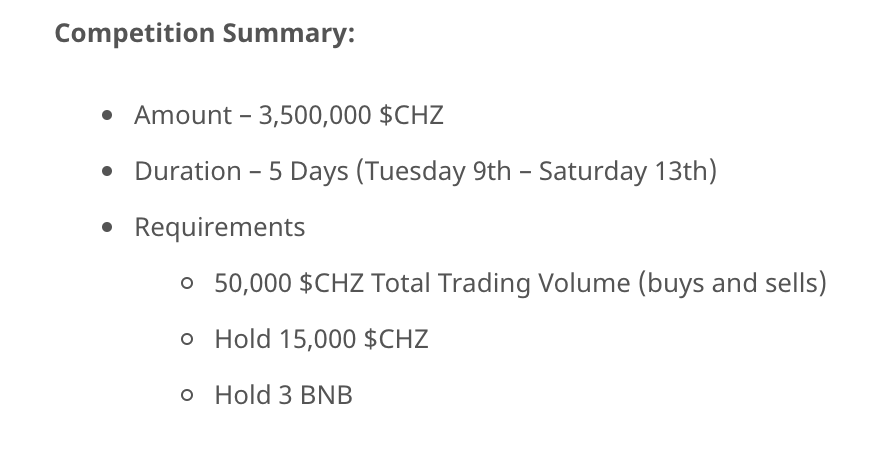
Task: Click the 50,000 $CHZ Total Trading Volume line
Action: click(521, 283)
